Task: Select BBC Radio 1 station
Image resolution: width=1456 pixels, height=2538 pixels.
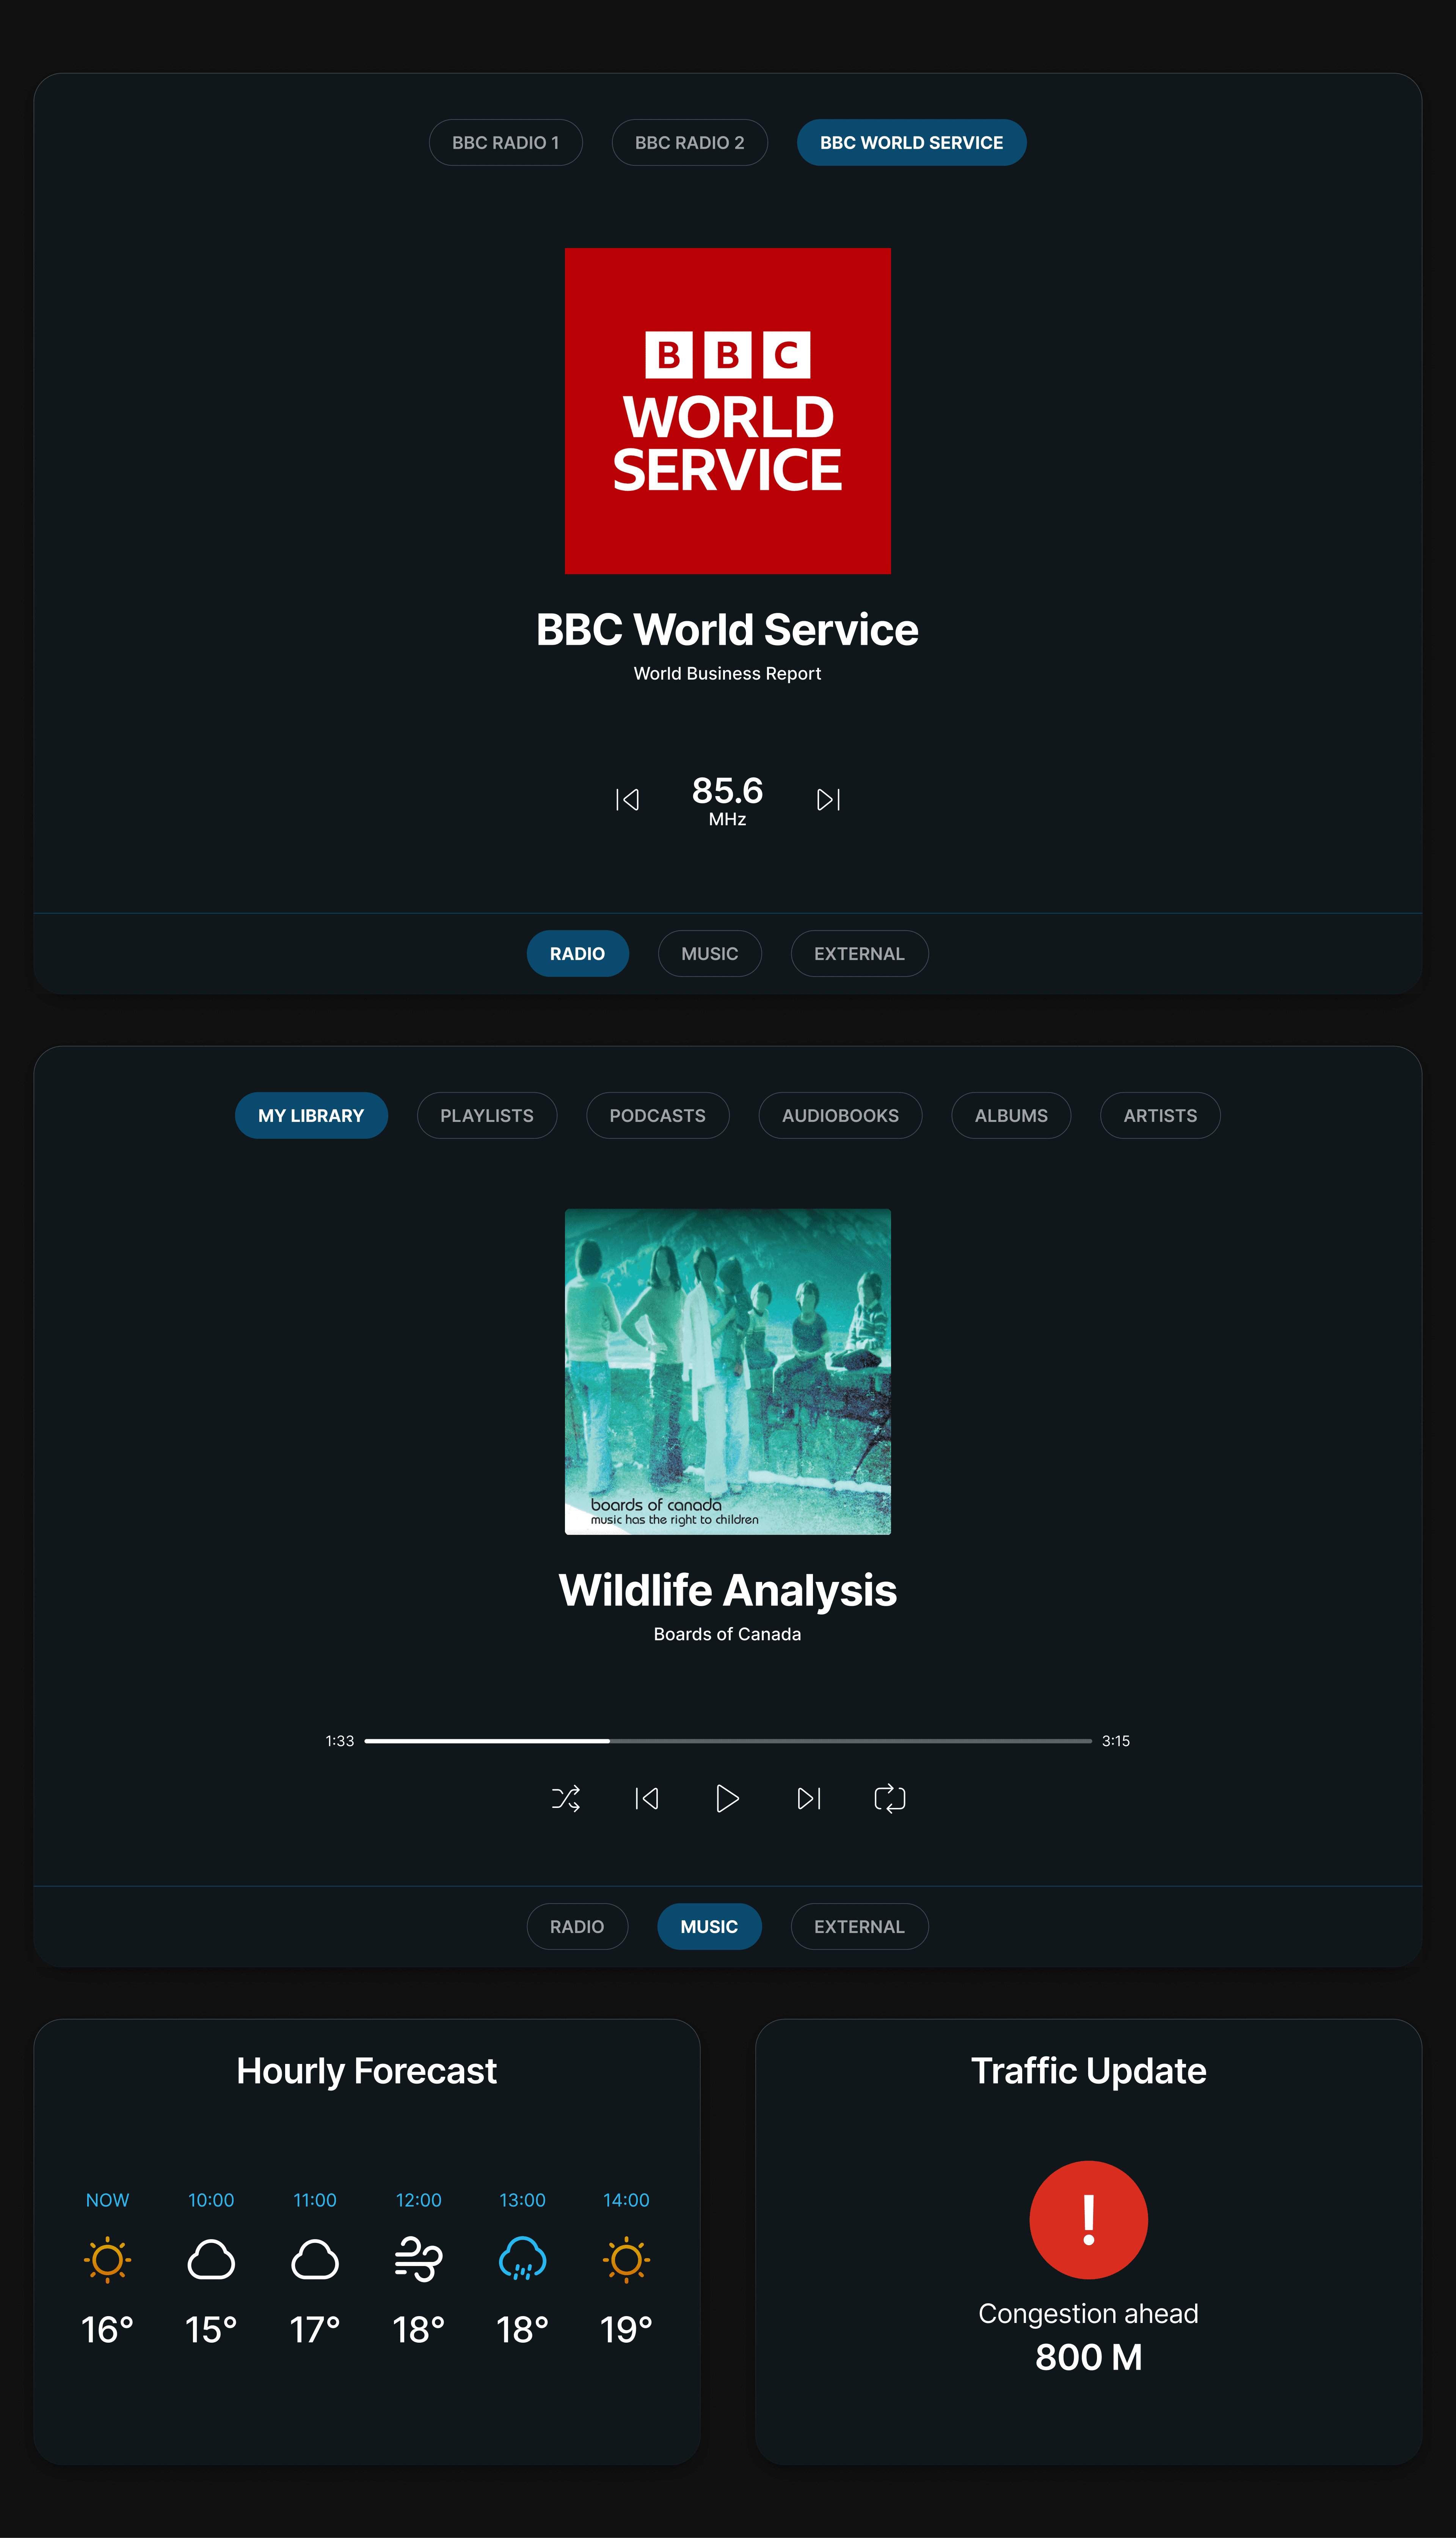Action: pos(505,142)
